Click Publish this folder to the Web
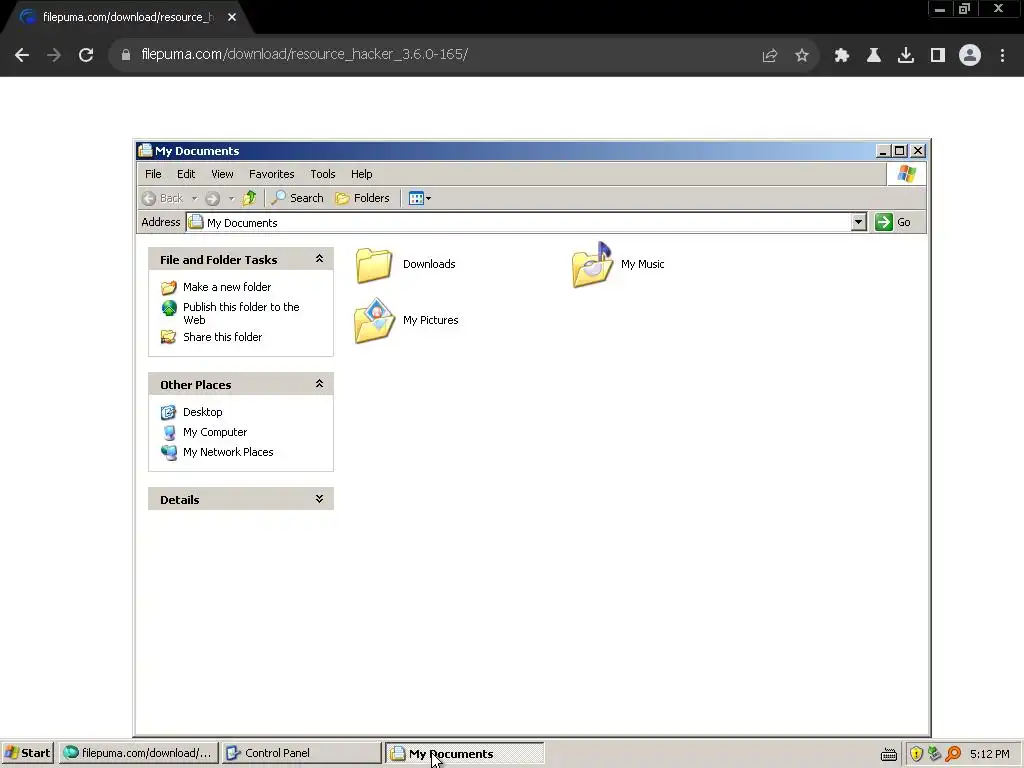The height and width of the screenshot is (768, 1024). [x=241, y=313]
